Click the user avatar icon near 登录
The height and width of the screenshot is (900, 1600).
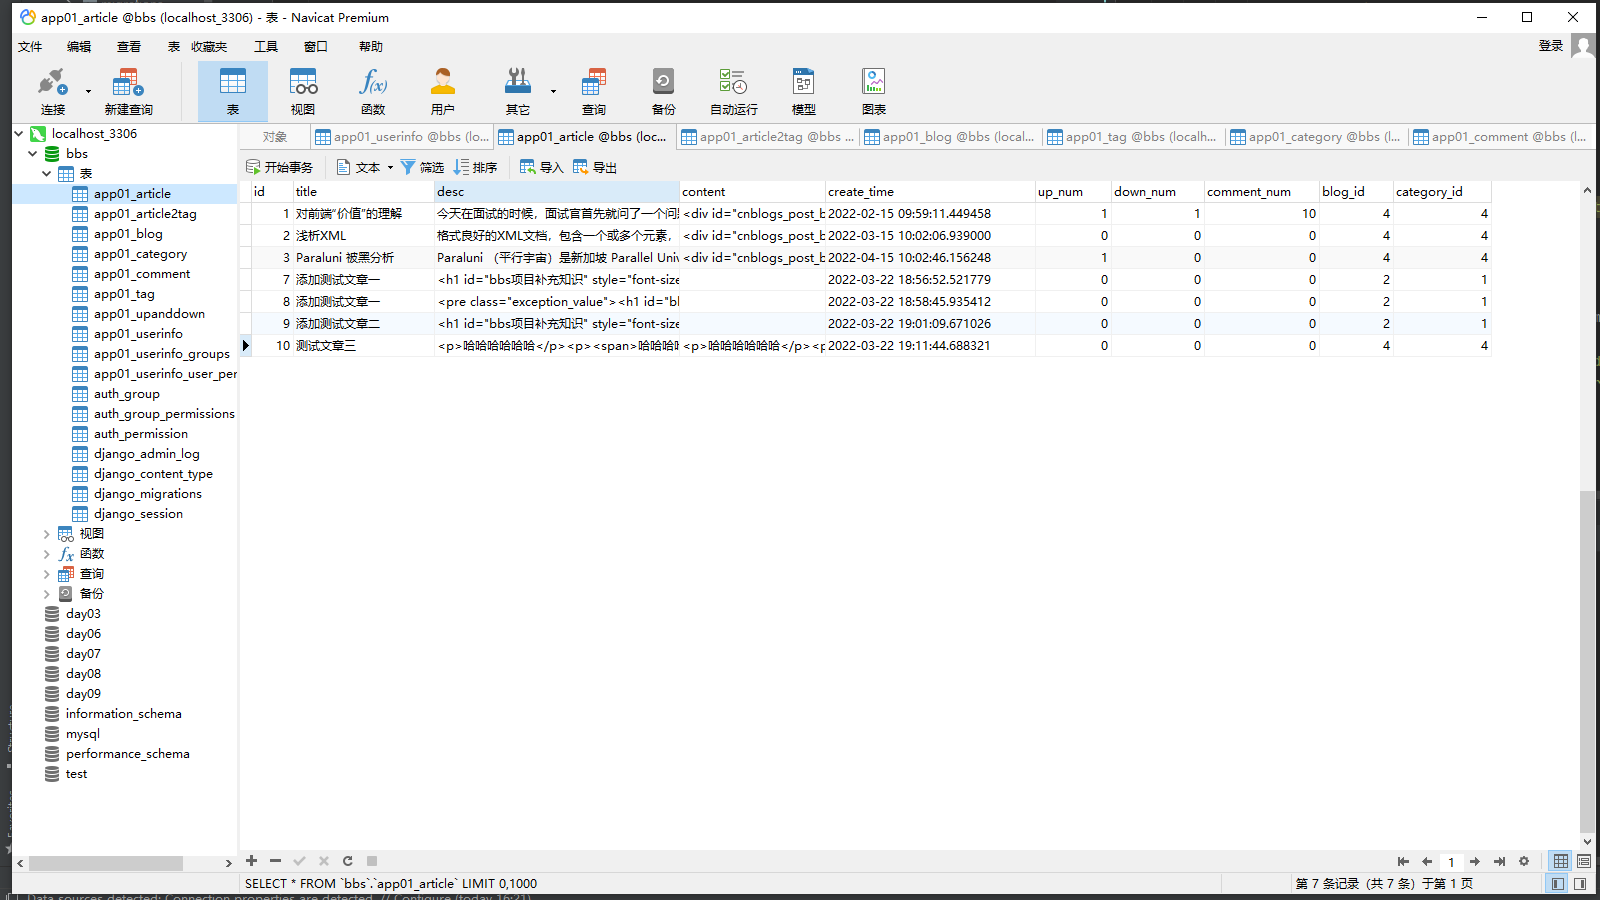point(1582,46)
